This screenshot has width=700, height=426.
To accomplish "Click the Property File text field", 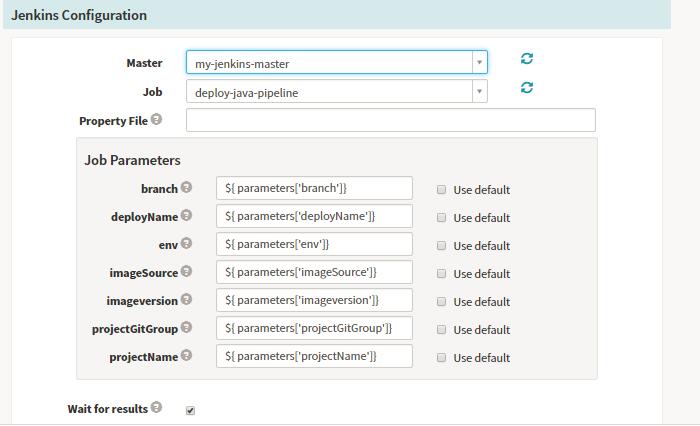I will 390,121.
